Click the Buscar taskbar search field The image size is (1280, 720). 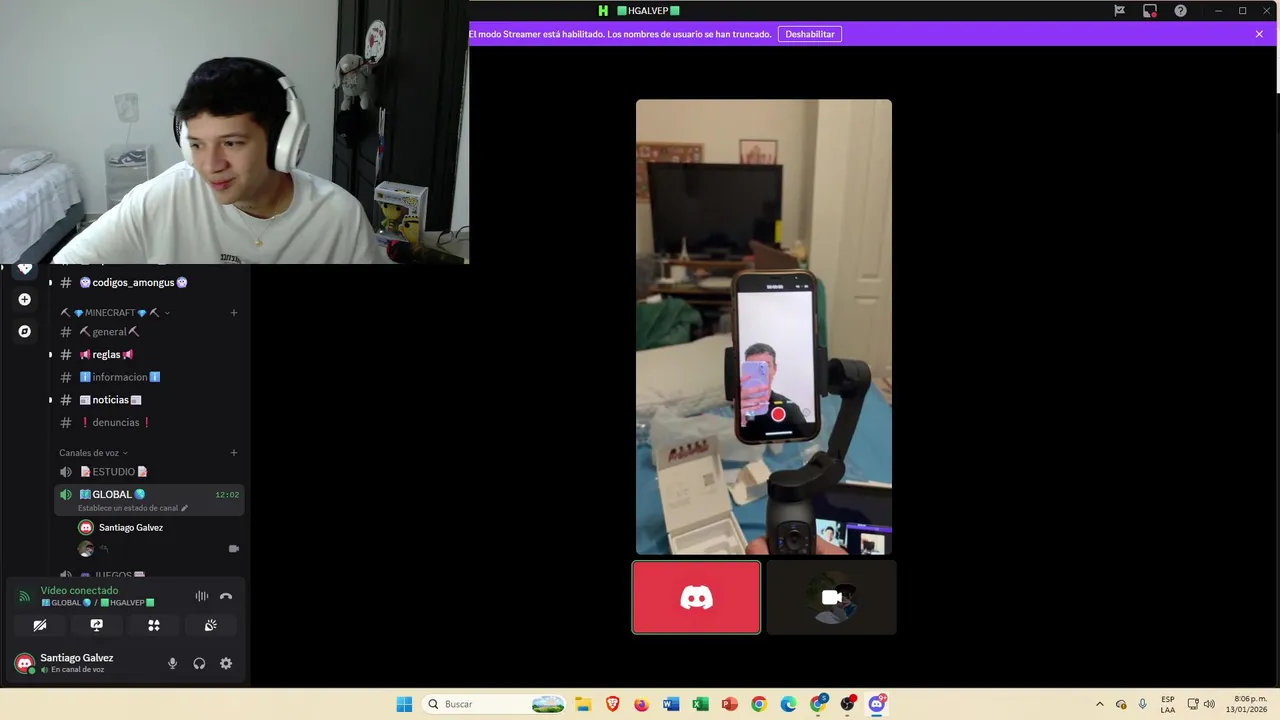coord(495,704)
